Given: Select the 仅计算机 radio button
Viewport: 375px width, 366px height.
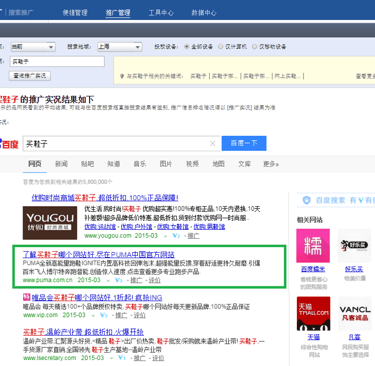Looking at the screenshot, I should (x=221, y=47).
